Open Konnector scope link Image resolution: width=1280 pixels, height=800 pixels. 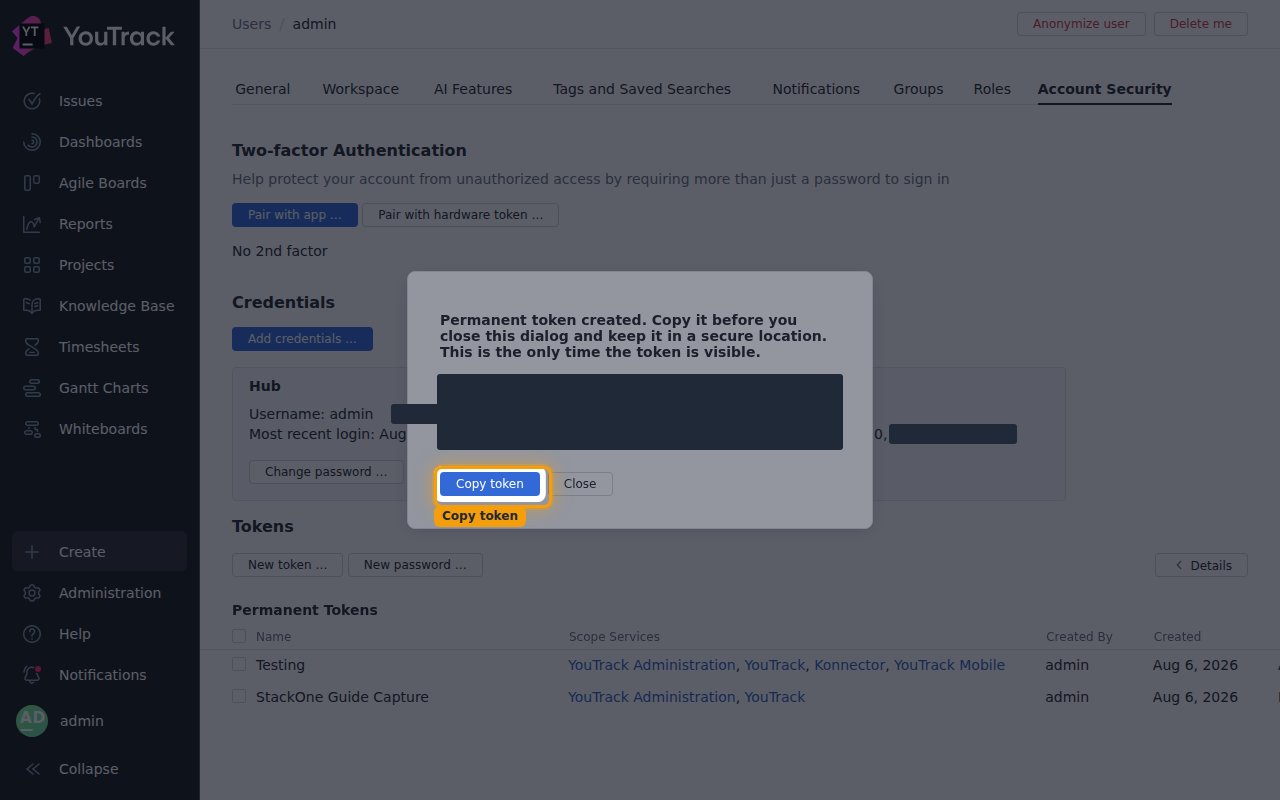point(850,665)
